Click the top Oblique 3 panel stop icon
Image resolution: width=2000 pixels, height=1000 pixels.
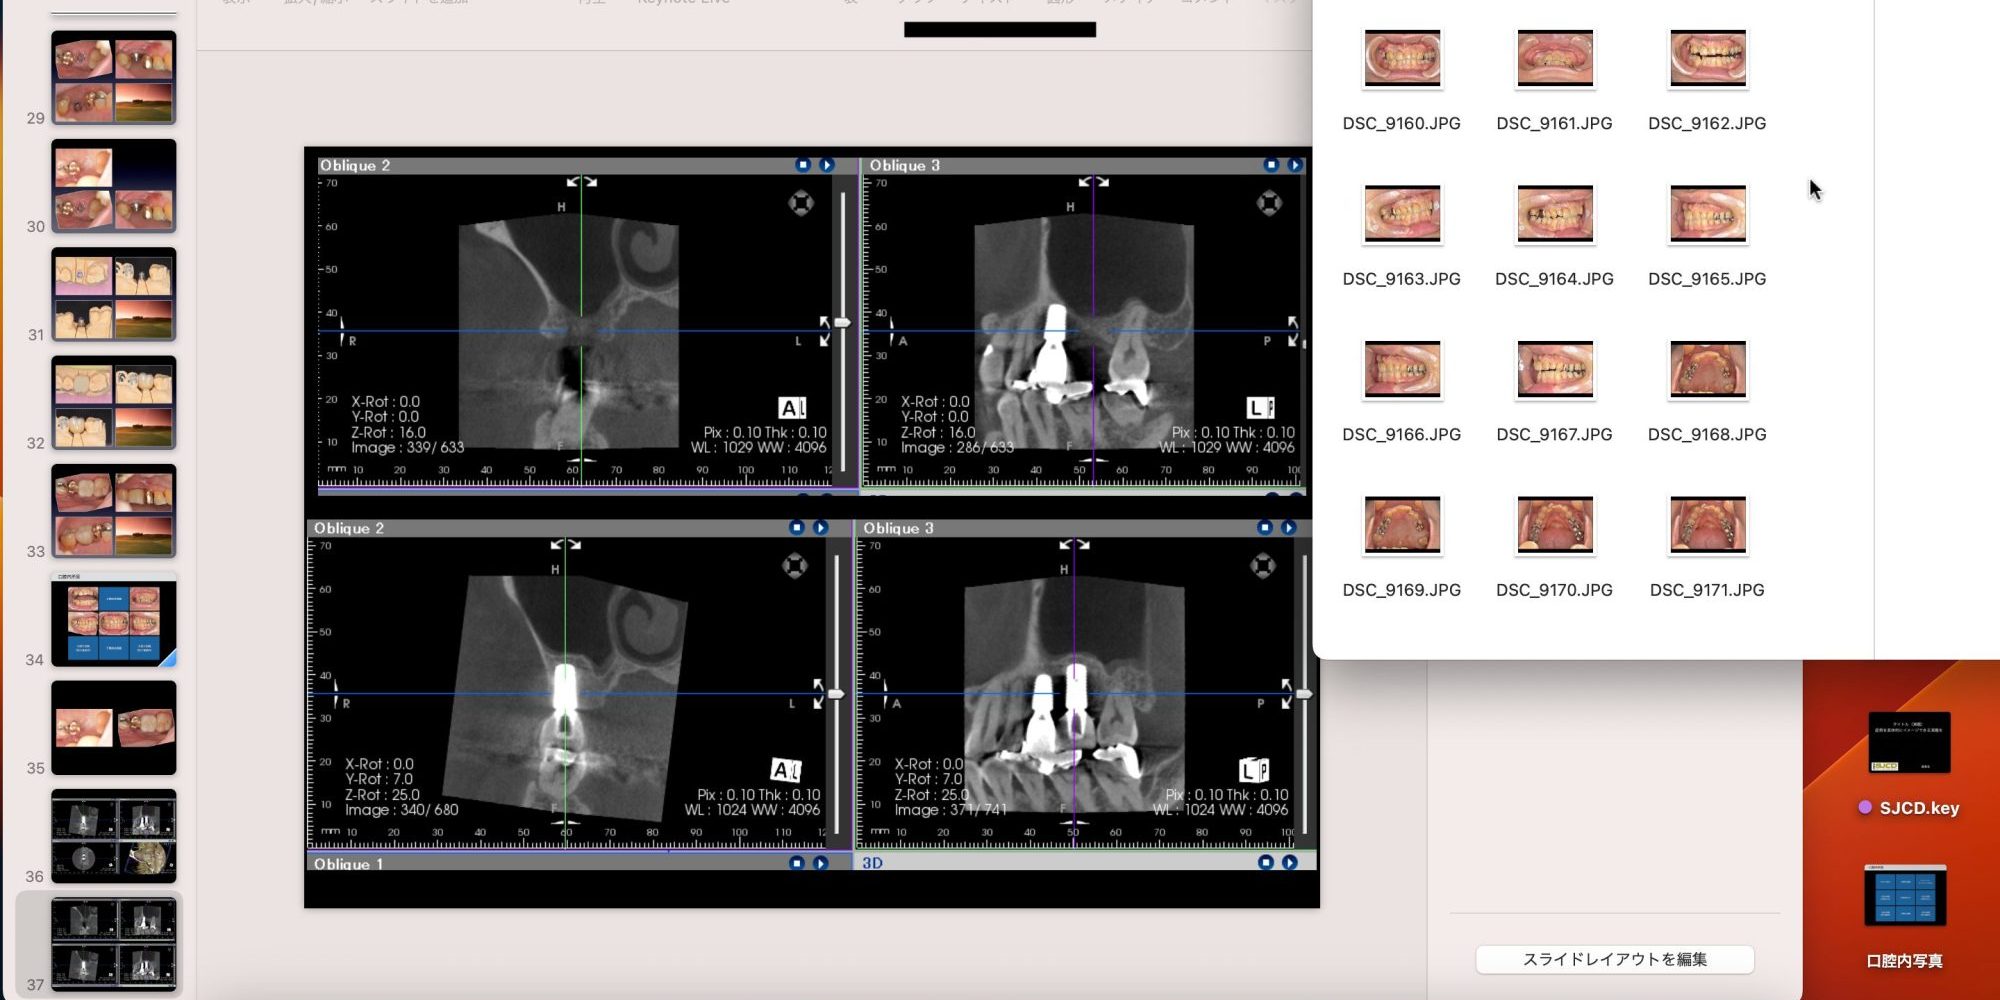click(1270, 165)
